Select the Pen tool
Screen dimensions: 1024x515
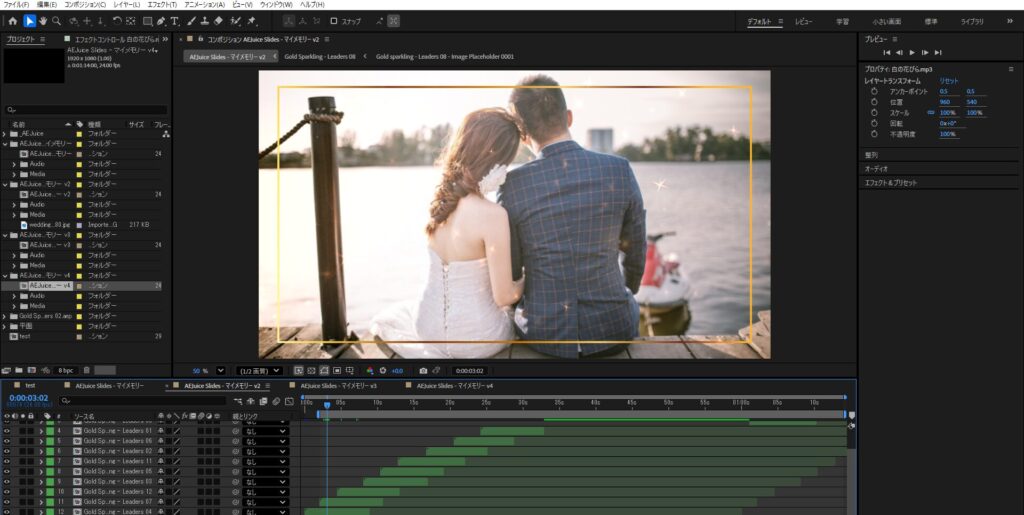161,21
